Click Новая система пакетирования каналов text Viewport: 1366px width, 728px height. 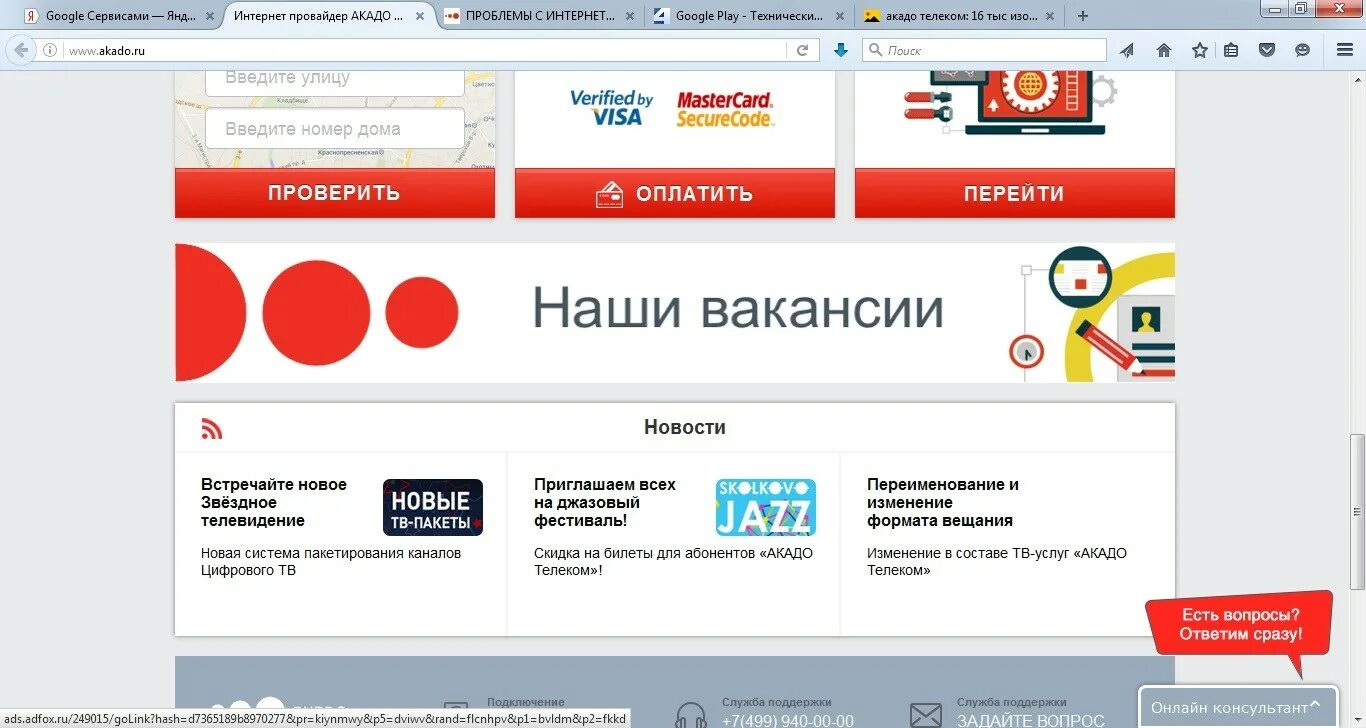coord(331,561)
